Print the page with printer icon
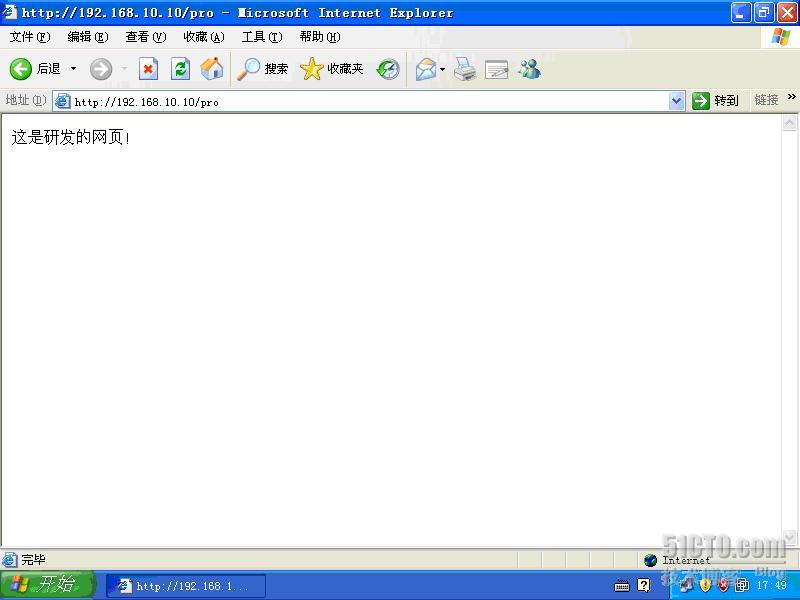The width and height of the screenshot is (800, 600). (x=465, y=69)
